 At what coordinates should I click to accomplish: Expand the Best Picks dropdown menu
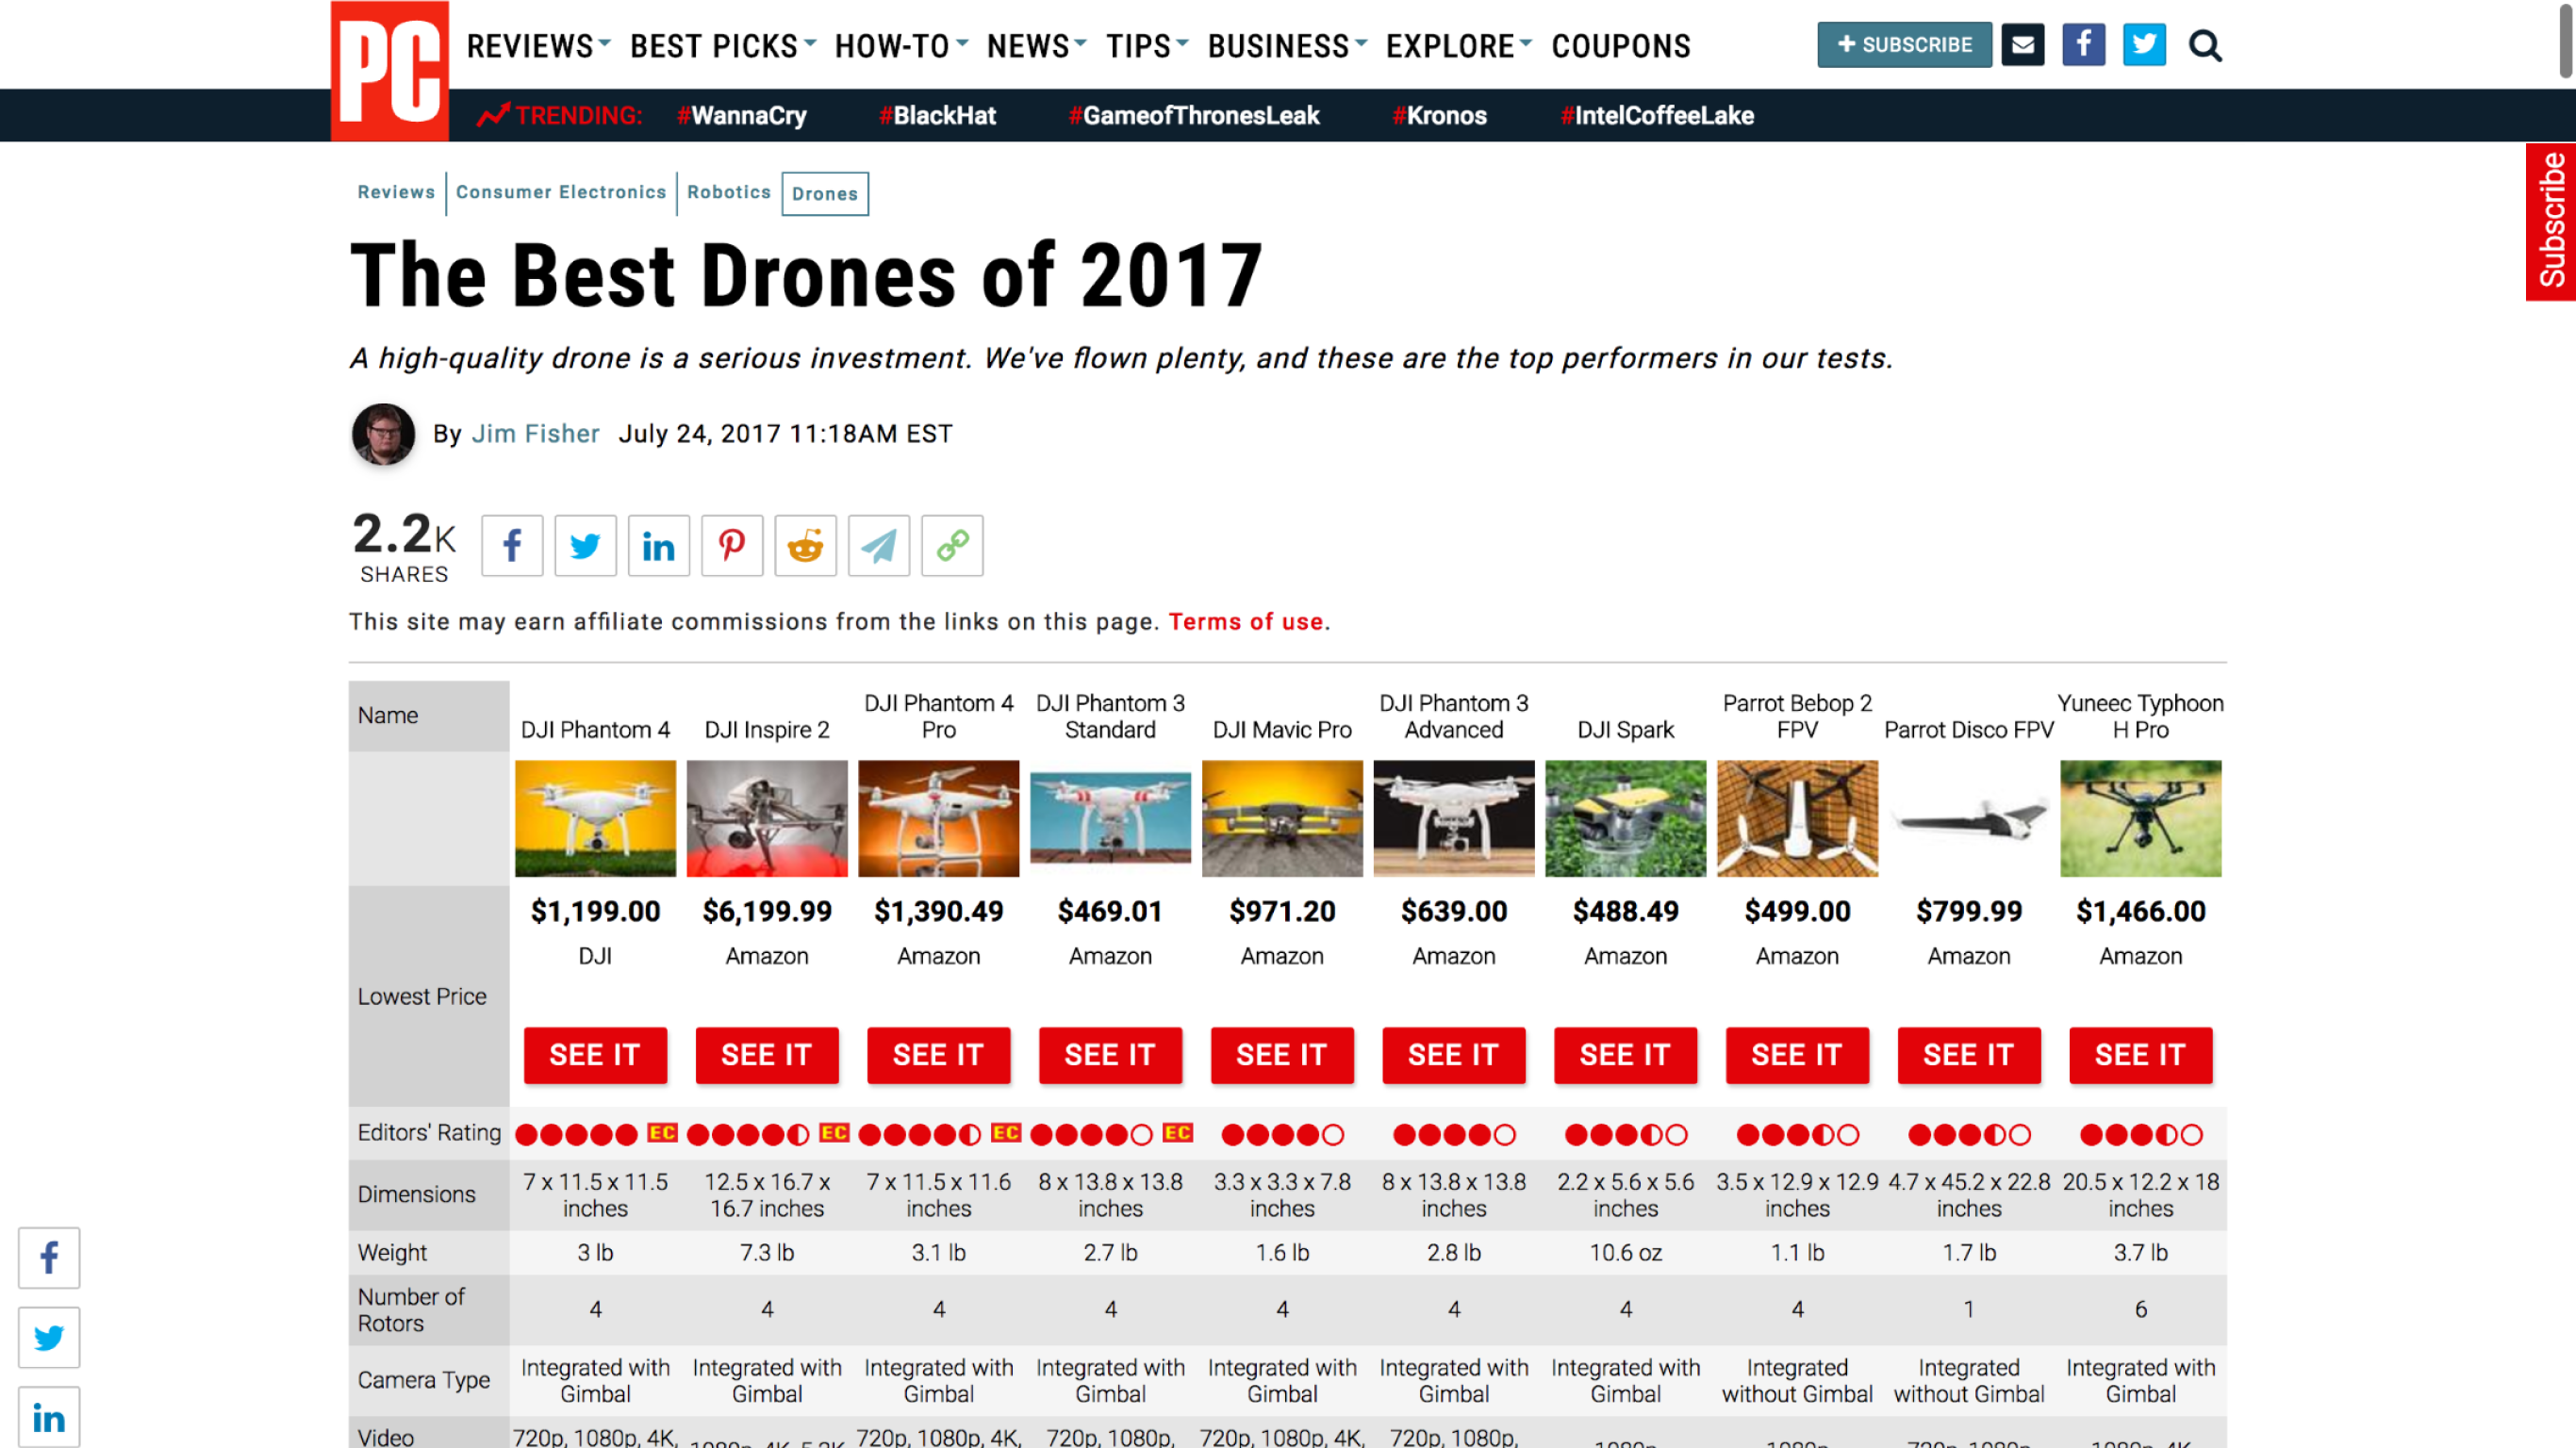(x=723, y=46)
